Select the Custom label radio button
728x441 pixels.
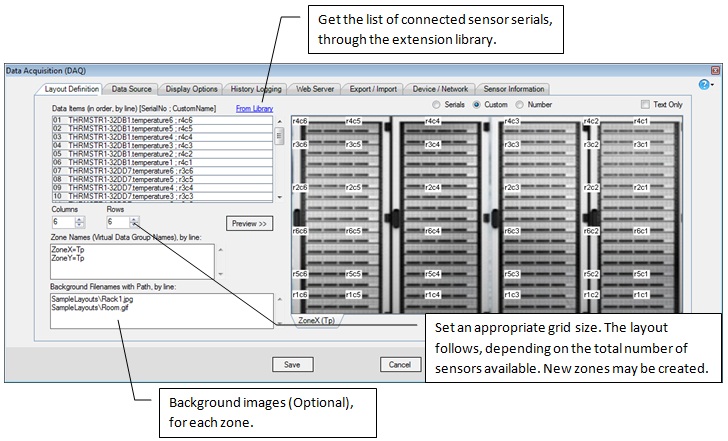477,104
